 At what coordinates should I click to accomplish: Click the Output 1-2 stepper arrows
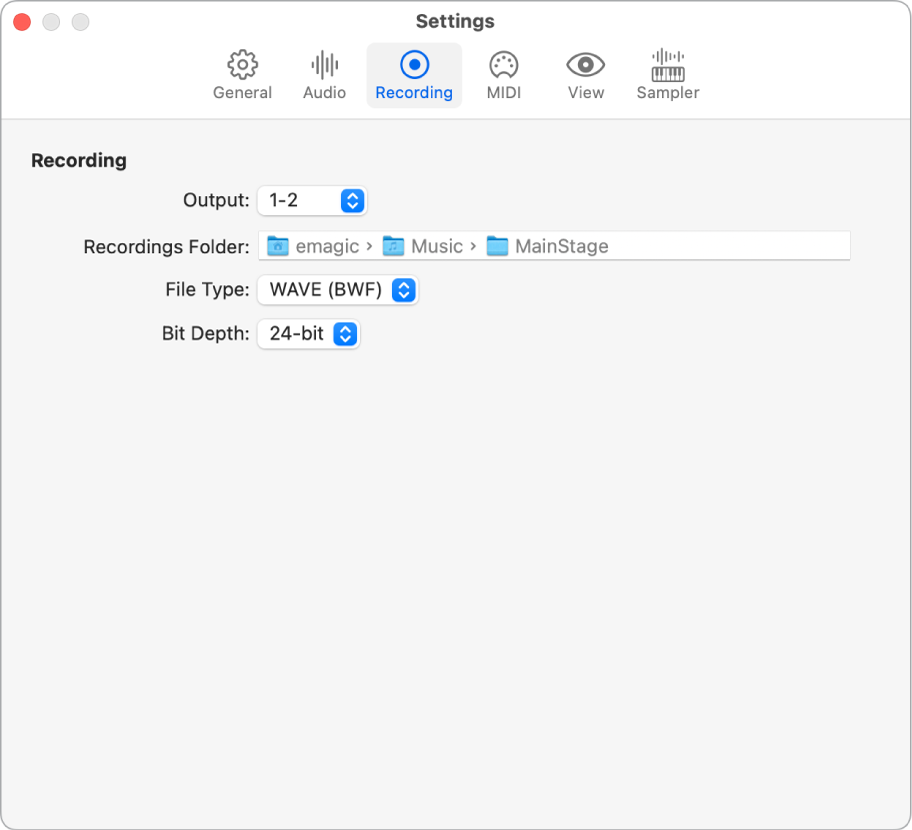(352, 200)
